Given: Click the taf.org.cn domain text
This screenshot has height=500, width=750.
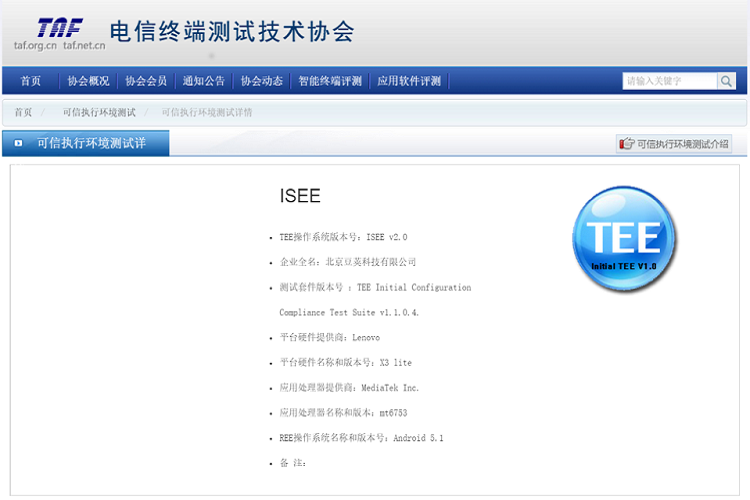Looking at the screenshot, I should (x=35, y=45).
